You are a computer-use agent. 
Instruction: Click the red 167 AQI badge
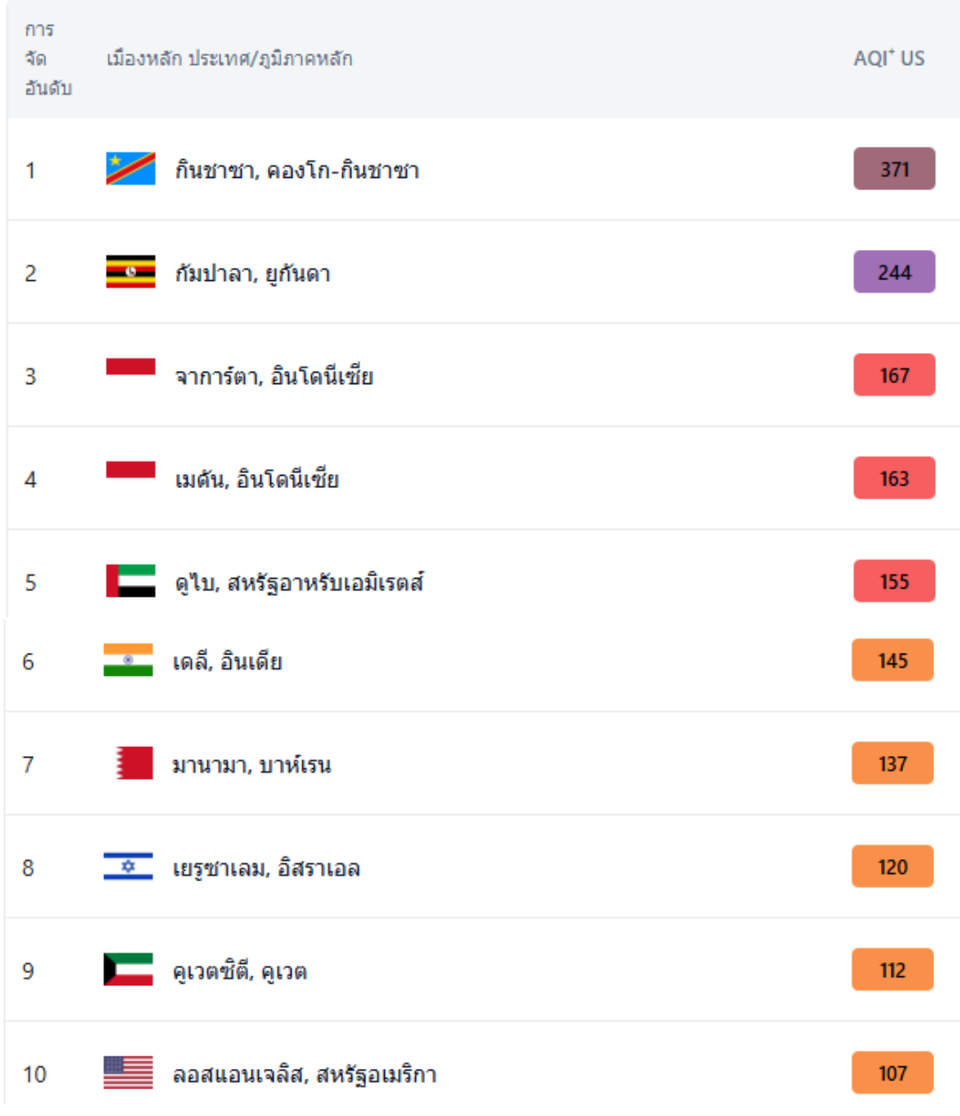point(895,375)
